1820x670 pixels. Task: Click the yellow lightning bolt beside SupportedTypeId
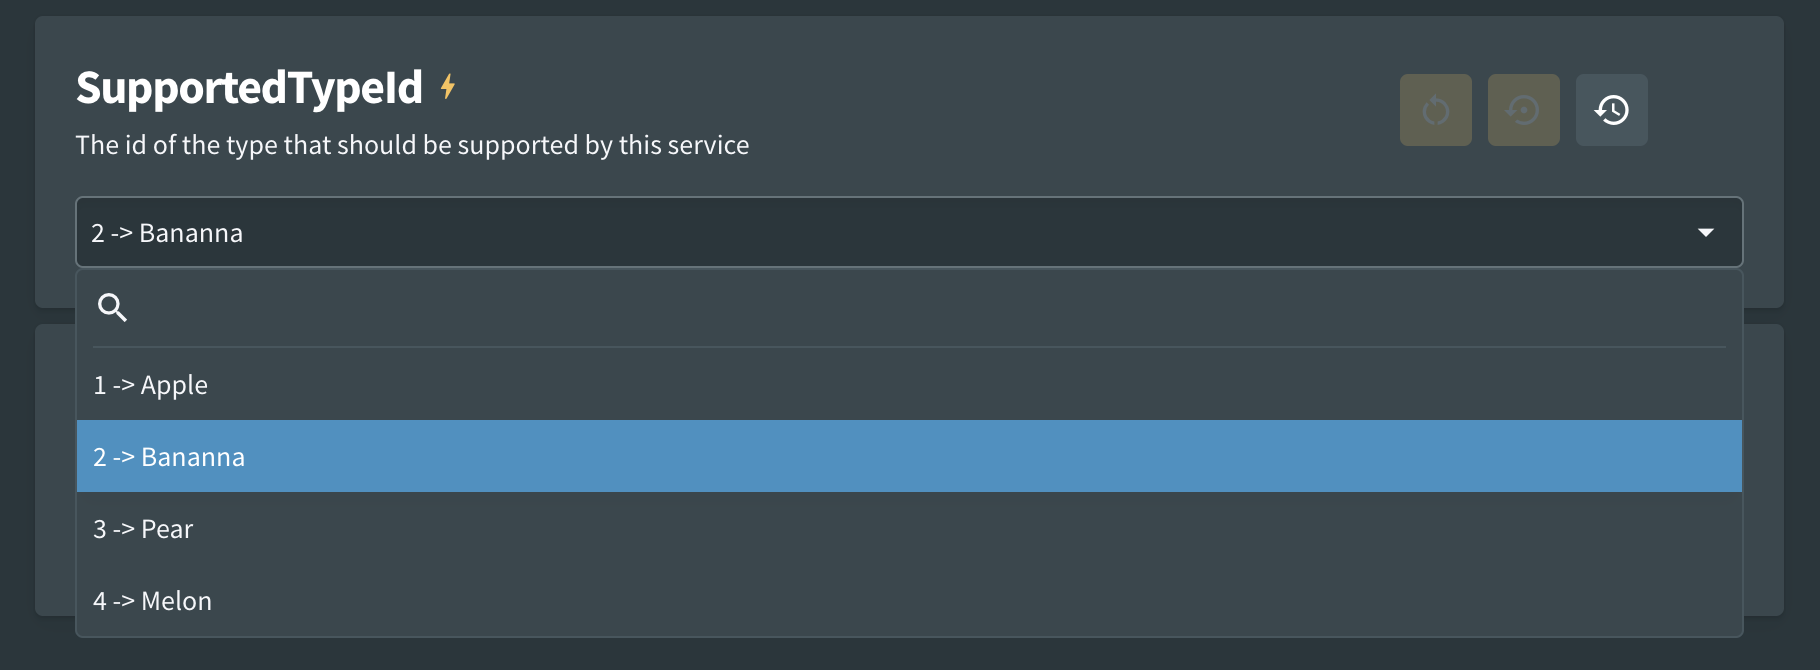448,87
